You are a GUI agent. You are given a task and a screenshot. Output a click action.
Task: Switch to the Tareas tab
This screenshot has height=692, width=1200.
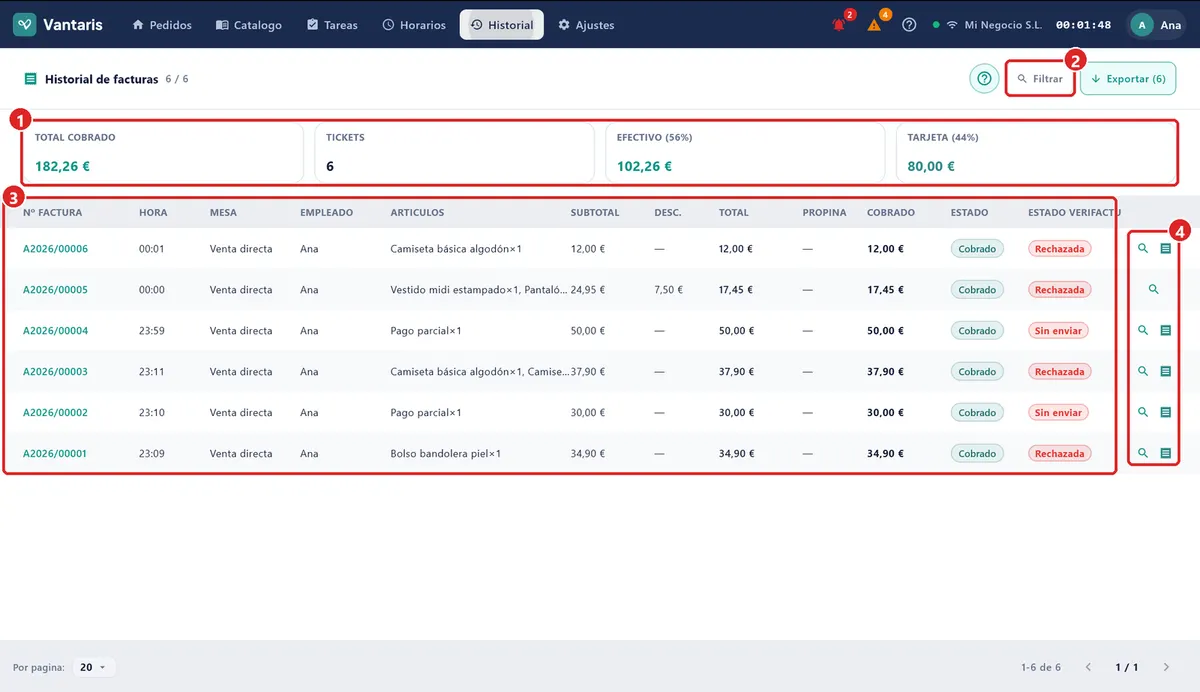tap(332, 25)
